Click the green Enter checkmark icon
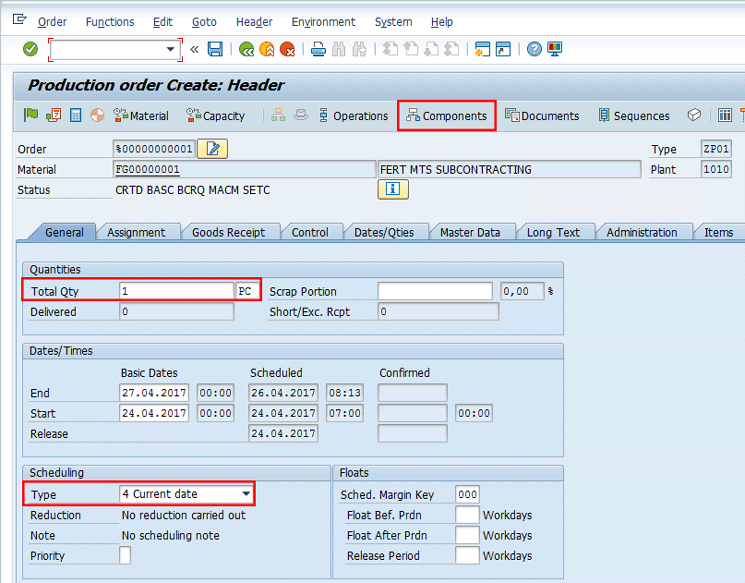 tap(30, 49)
